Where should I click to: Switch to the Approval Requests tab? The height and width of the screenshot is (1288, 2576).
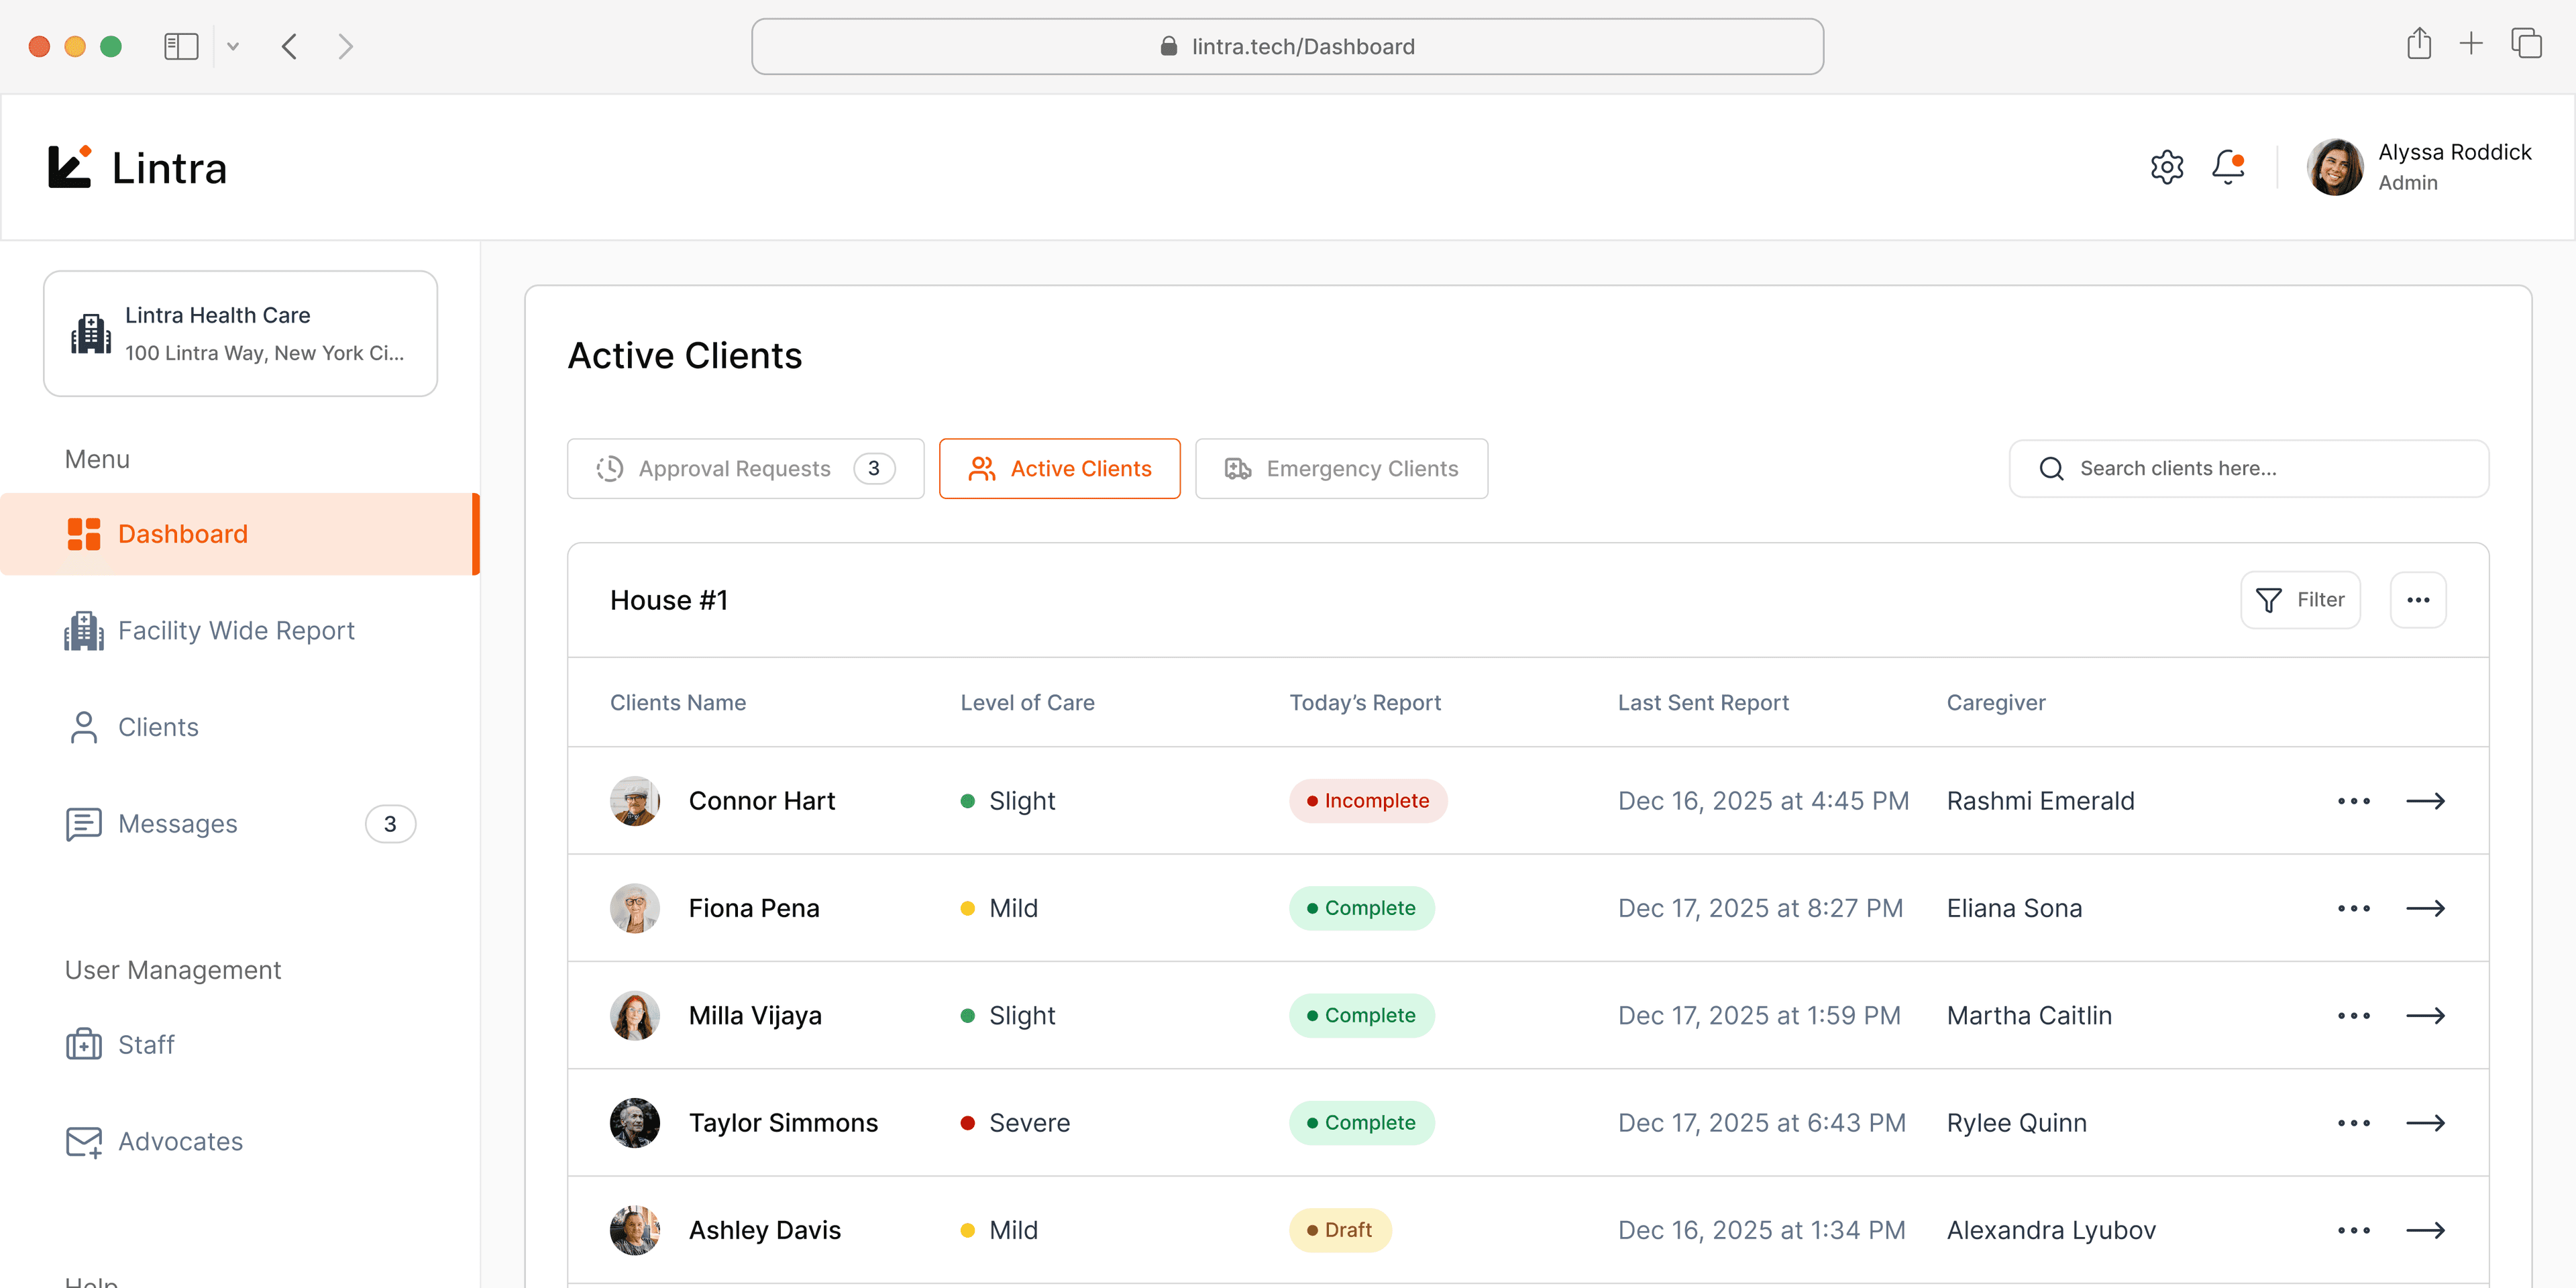744,468
